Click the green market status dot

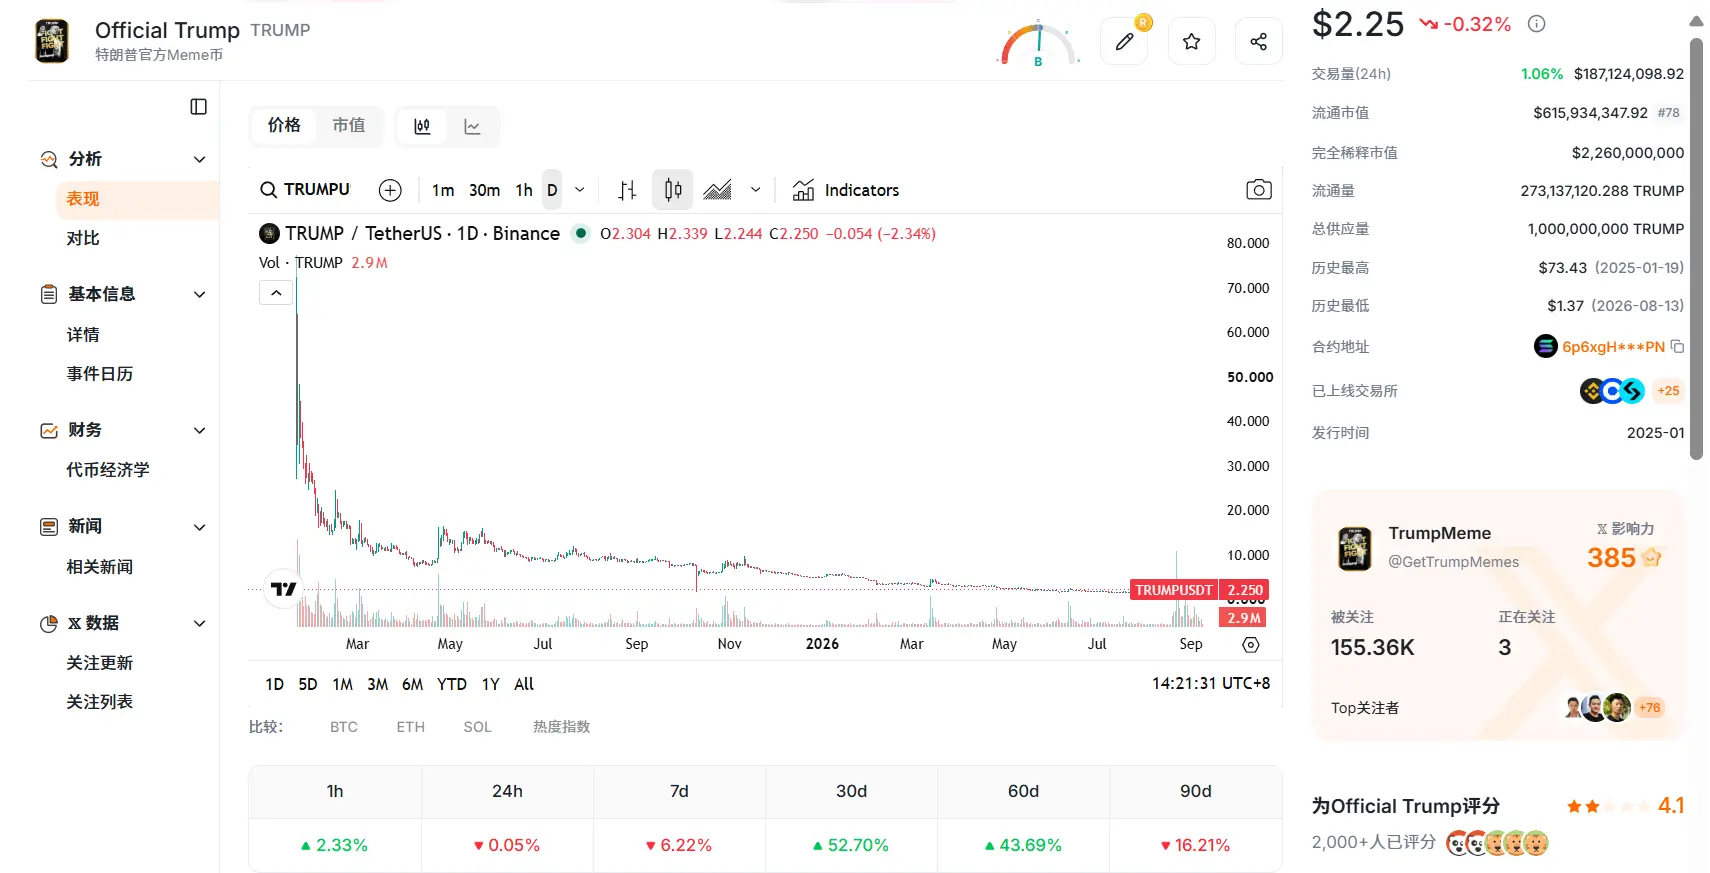580,233
